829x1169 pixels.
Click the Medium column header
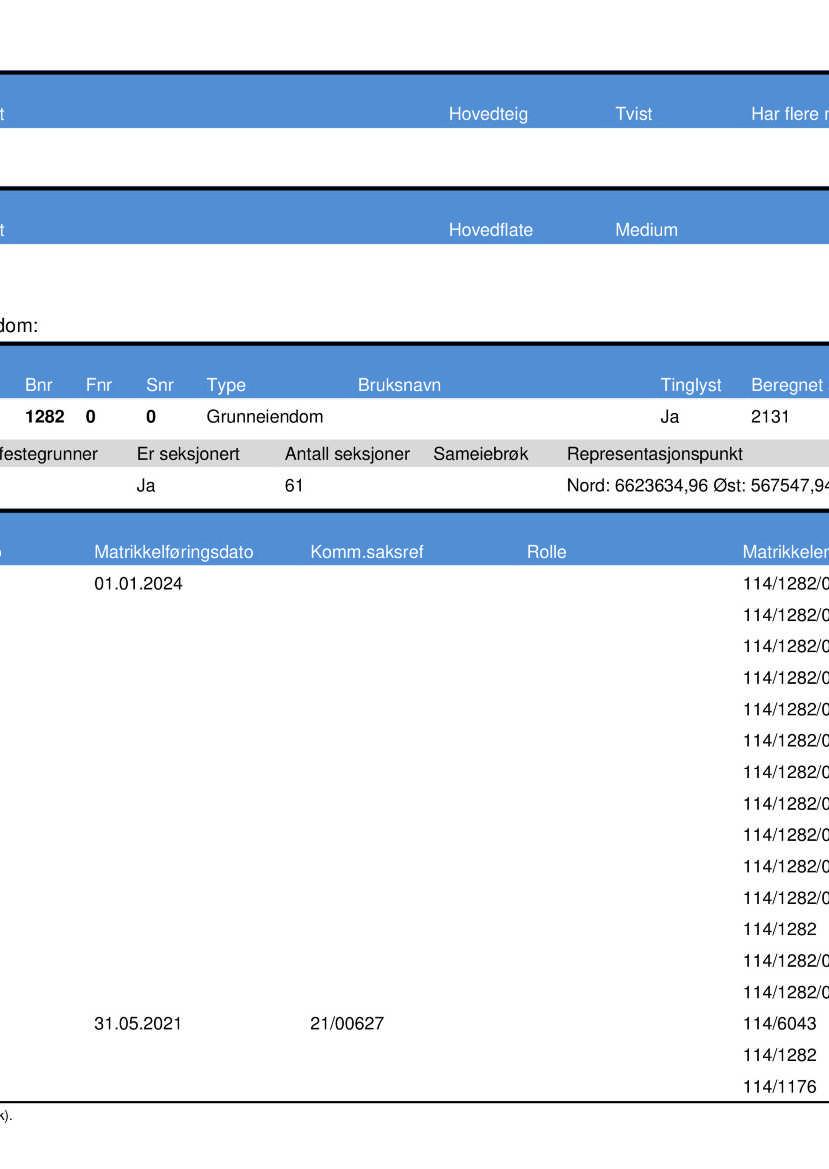pyautogui.click(x=646, y=230)
